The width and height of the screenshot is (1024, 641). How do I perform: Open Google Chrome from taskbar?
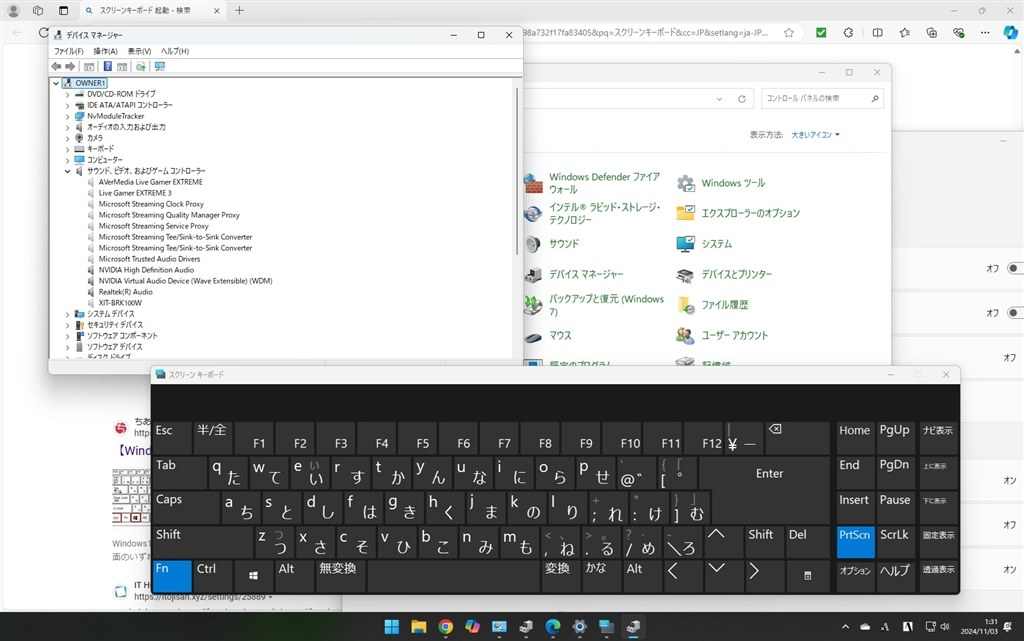[x=445, y=627]
